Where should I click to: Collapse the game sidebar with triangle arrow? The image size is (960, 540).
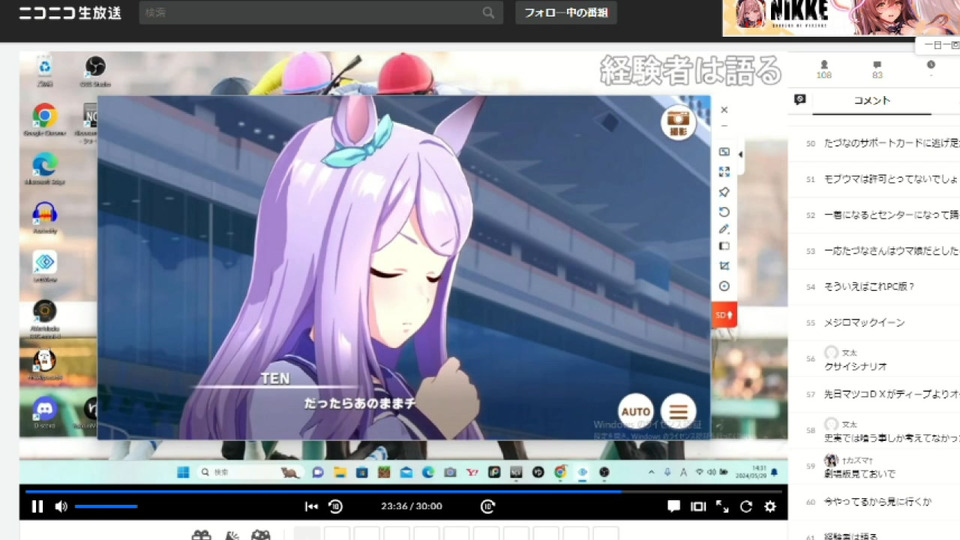pyautogui.click(x=740, y=154)
